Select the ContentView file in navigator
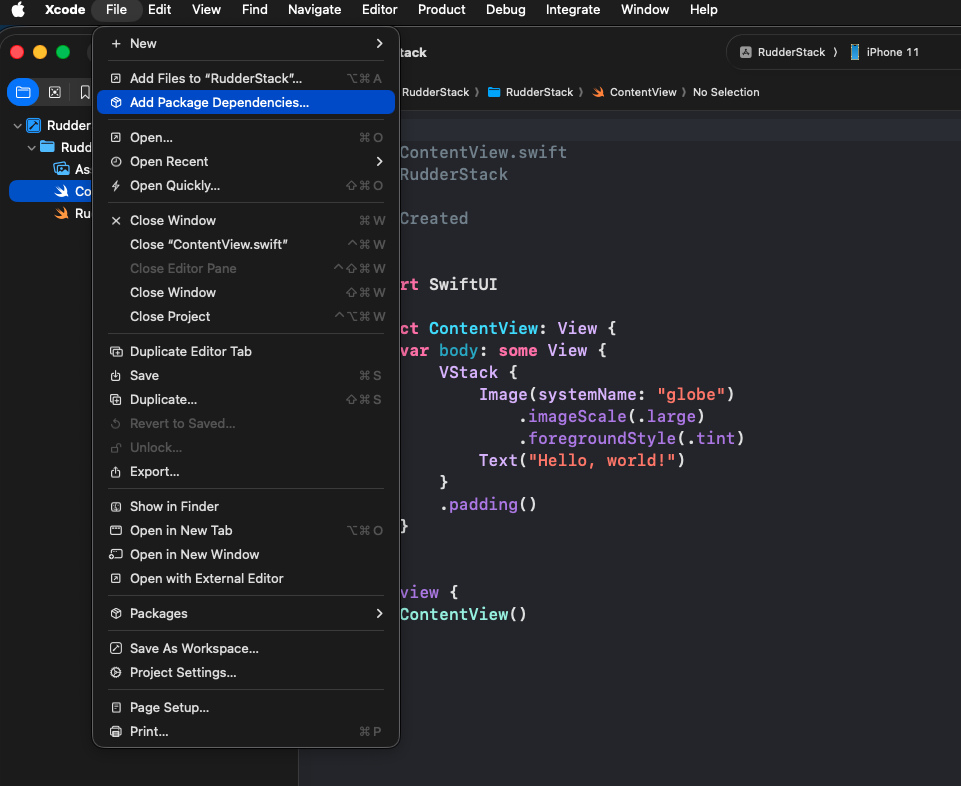Screen dimensions: 961x786 click(x=50, y=191)
